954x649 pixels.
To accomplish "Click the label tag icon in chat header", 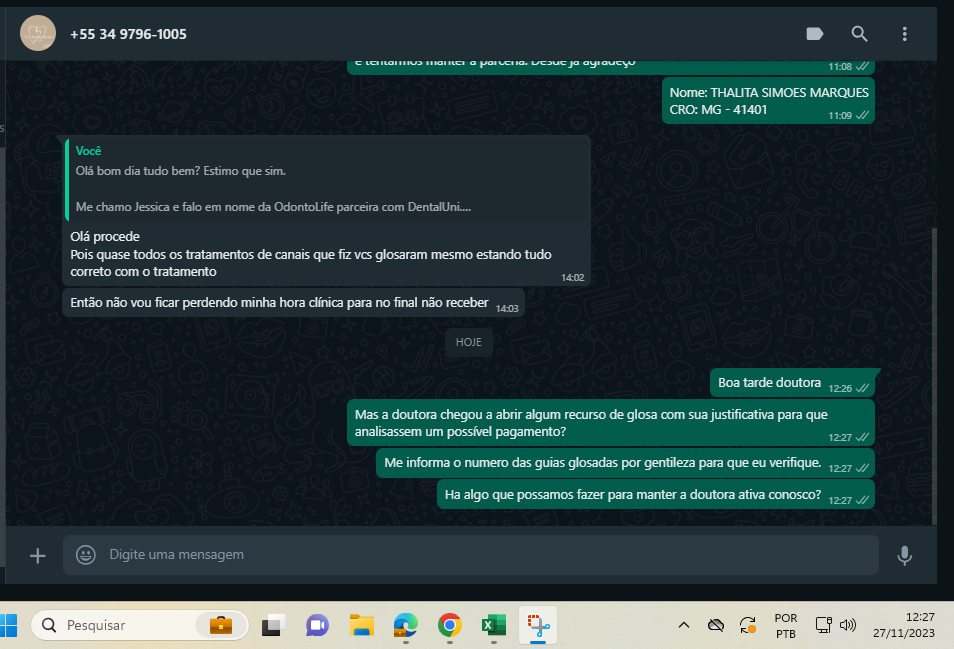I will pyautogui.click(x=814, y=34).
